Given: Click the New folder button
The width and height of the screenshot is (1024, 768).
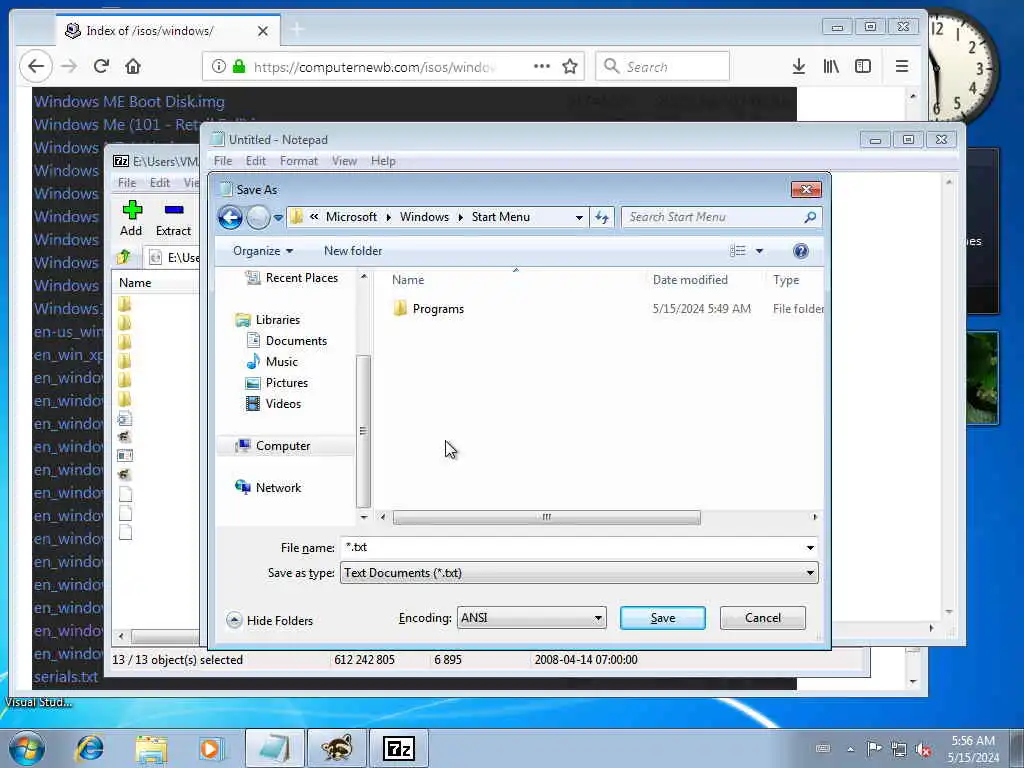Looking at the screenshot, I should coord(353,251).
